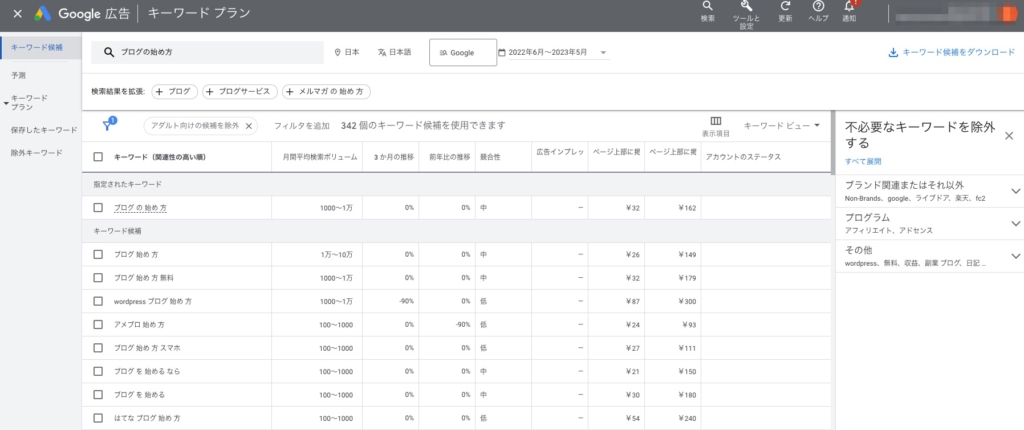Add ブログ to broaden search
1024x430 pixels.
(174, 92)
